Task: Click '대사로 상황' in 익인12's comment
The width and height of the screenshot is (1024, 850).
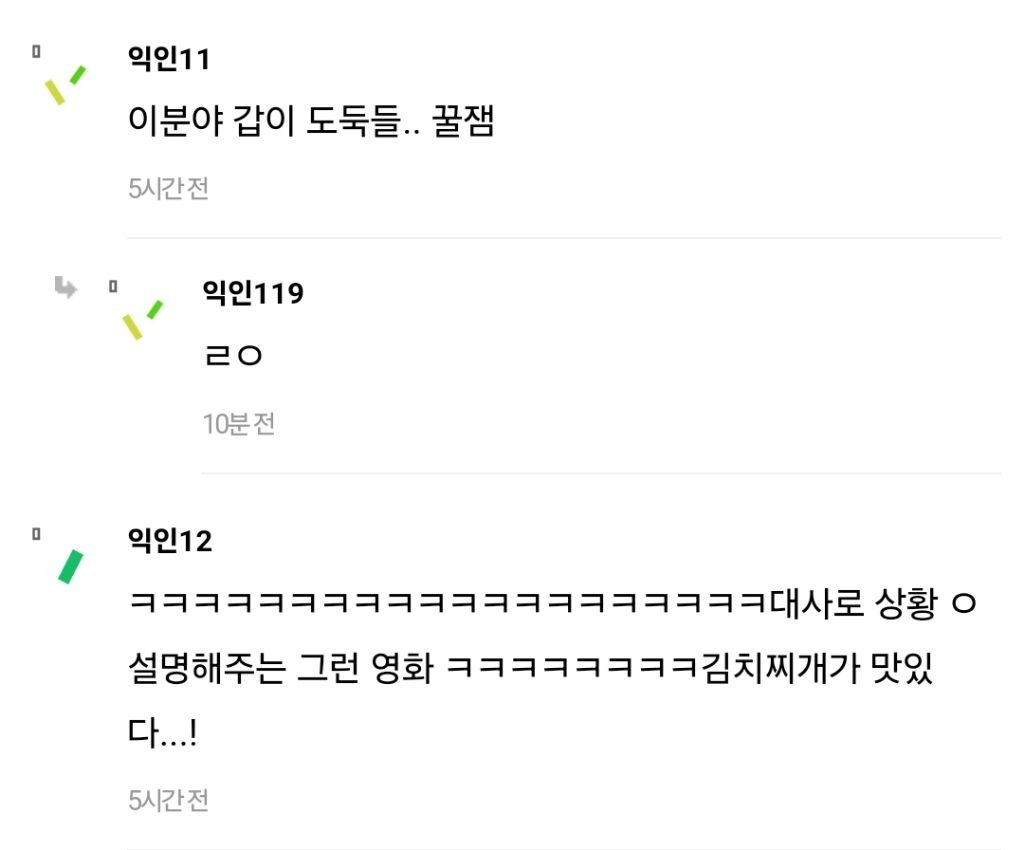Action: click(854, 603)
